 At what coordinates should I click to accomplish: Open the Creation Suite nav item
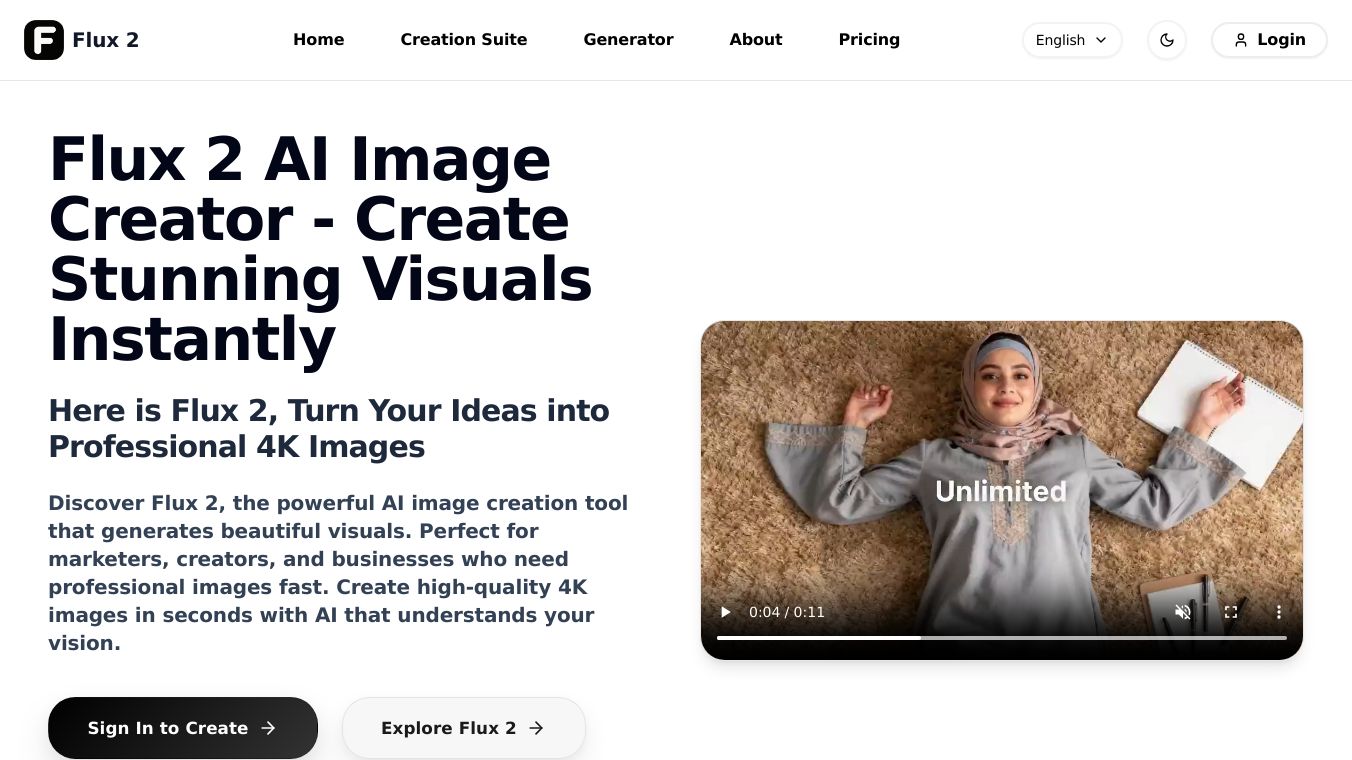tap(464, 40)
